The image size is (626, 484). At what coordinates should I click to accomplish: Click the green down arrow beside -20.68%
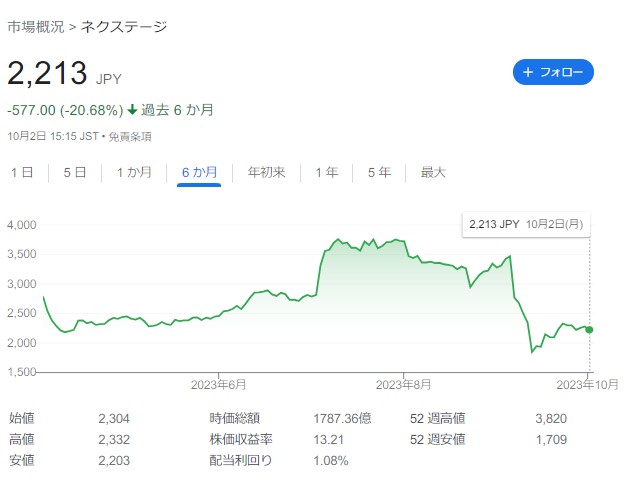pos(132,109)
